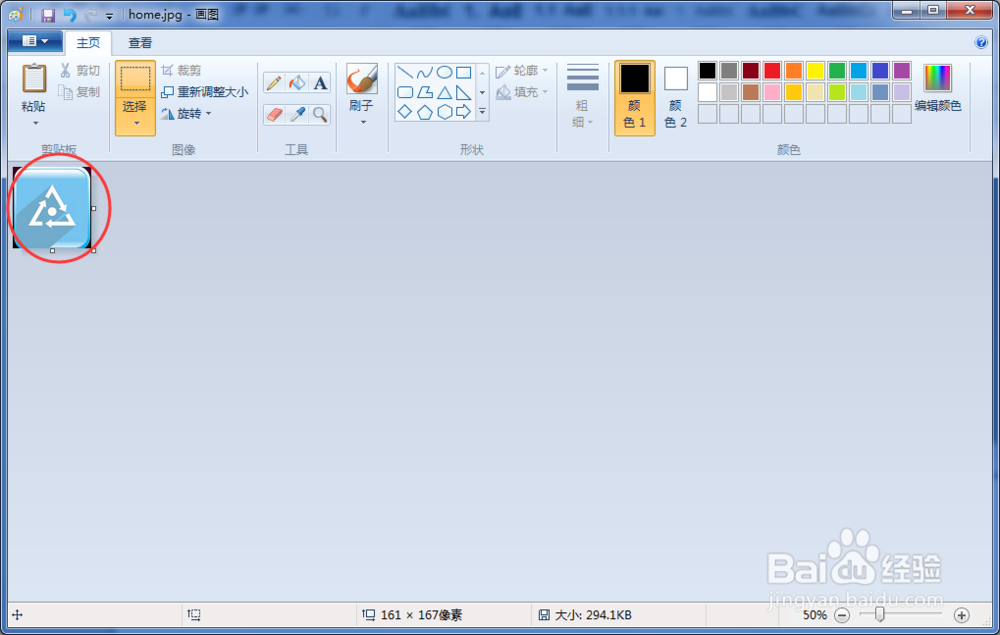Expand the shapes gallery more arrow

482,112
